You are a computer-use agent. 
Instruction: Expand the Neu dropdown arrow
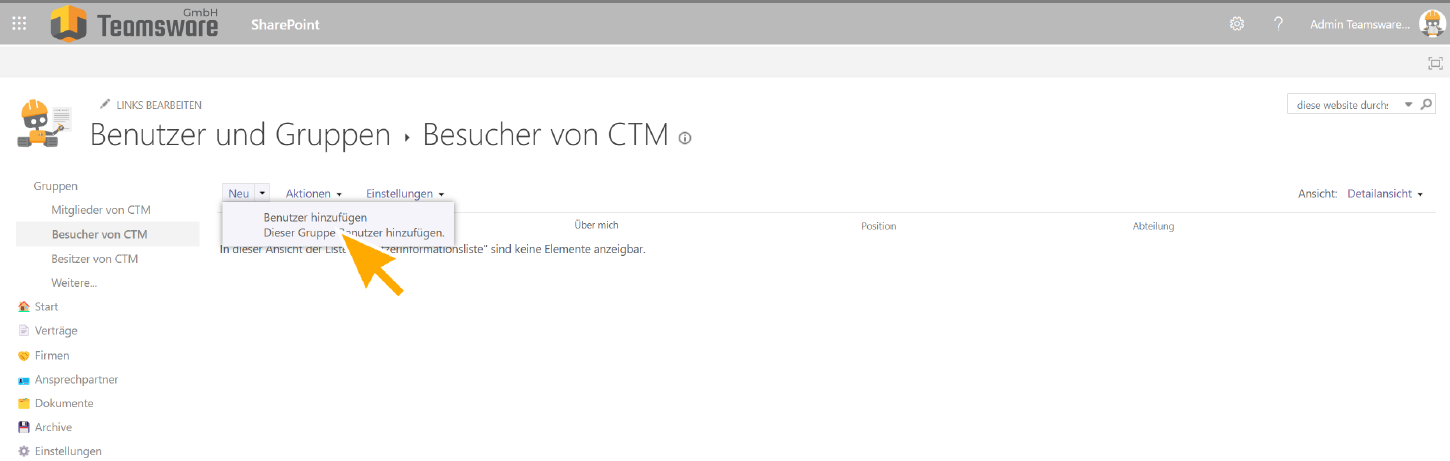(x=262, y=193)
